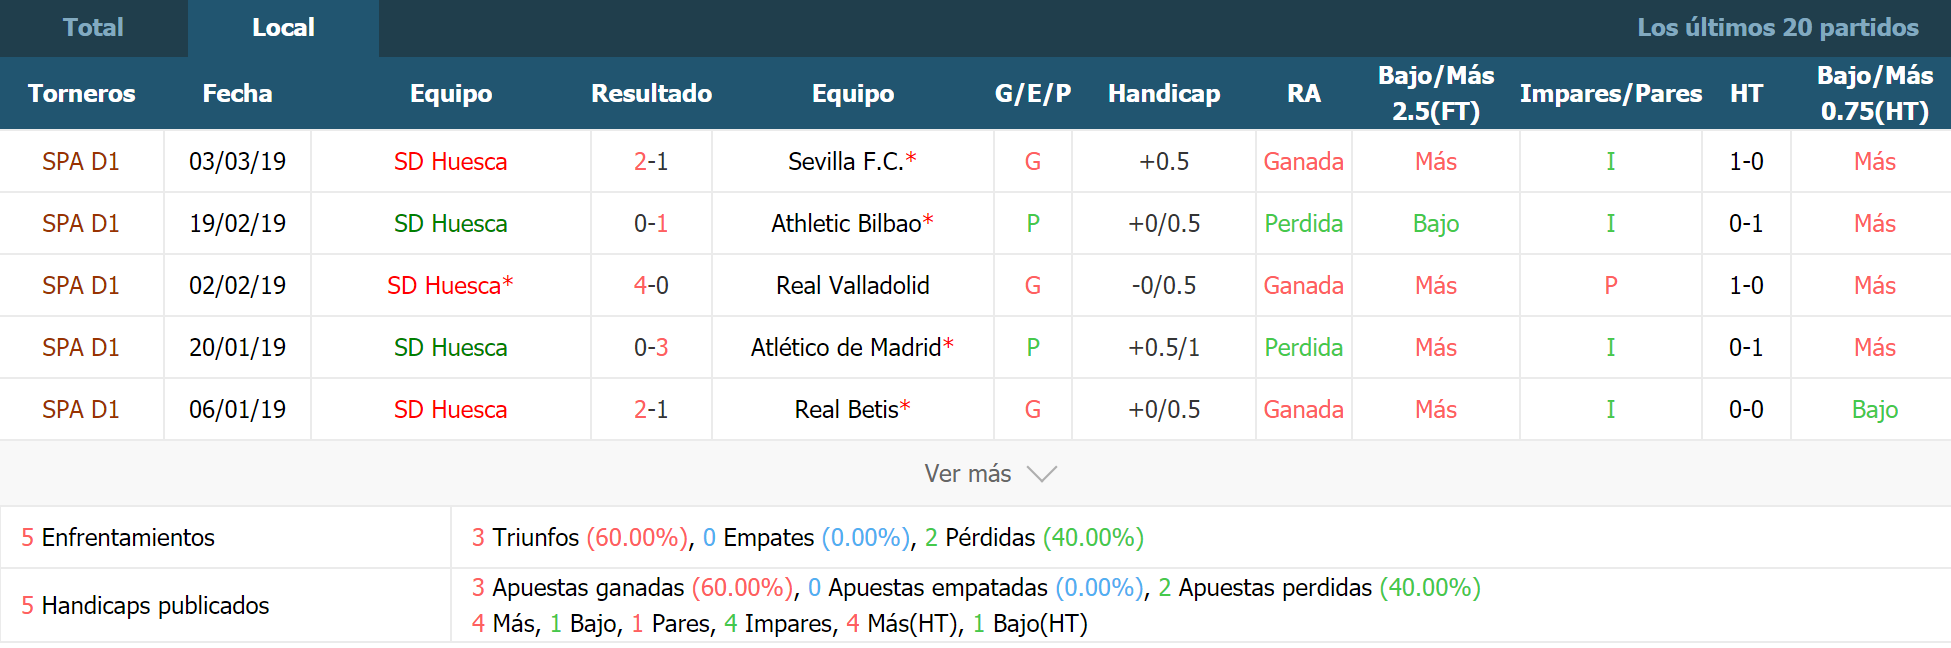Open Los últimos 20 partidos selector
Viewport: 1951px width, 648px height.
tap(1777, 28)
